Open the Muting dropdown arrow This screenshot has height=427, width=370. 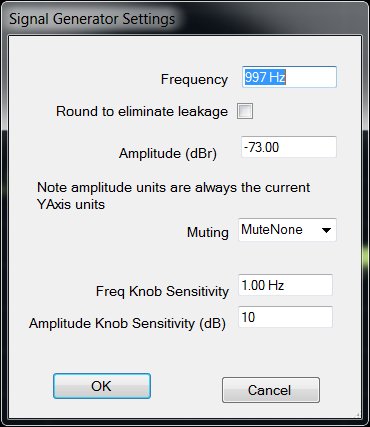click(x=326, y=230)
